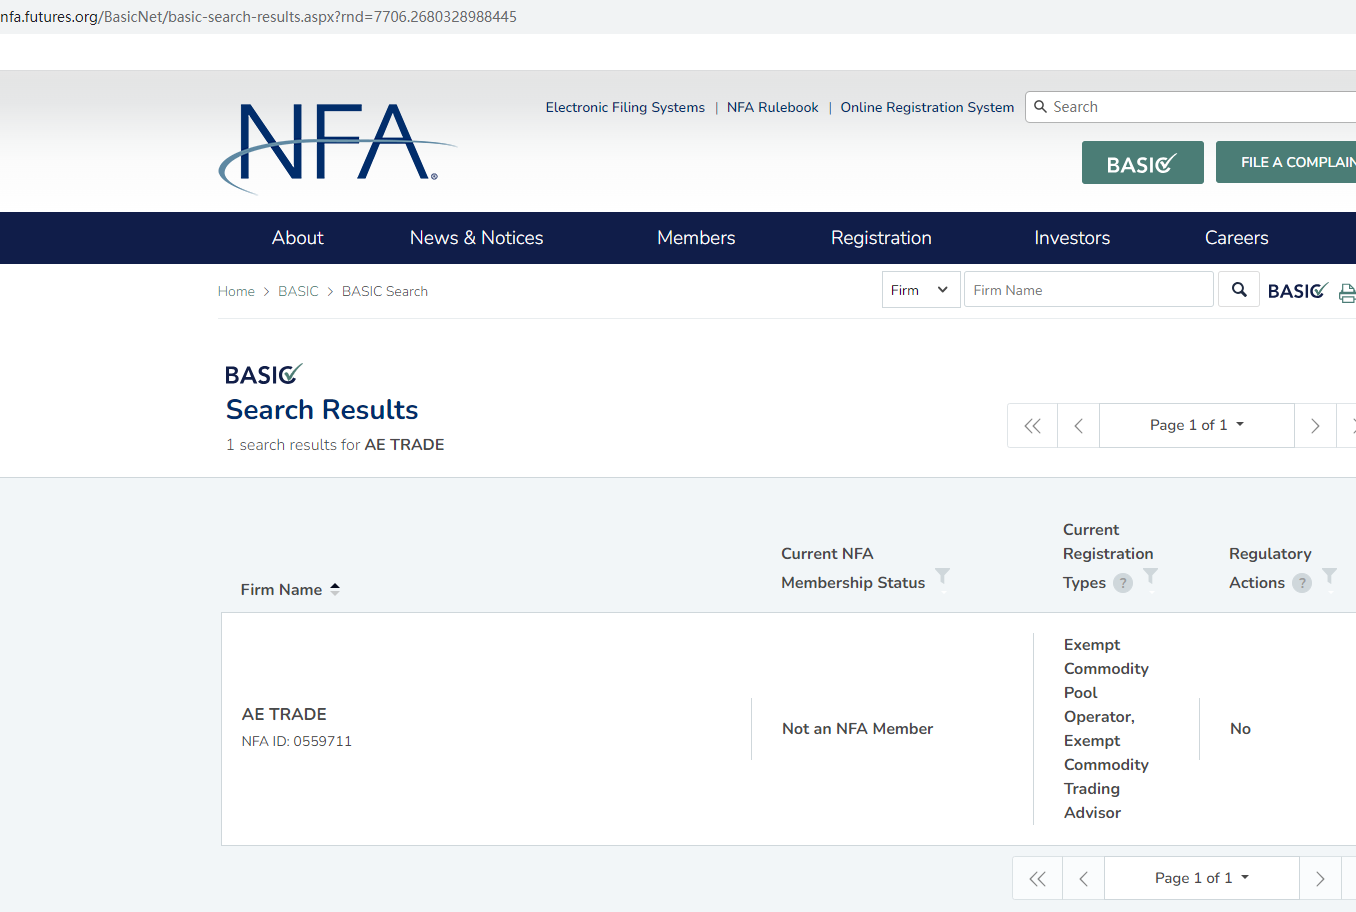
Task: Click the NFA logo
Action: tap(330, 145)
